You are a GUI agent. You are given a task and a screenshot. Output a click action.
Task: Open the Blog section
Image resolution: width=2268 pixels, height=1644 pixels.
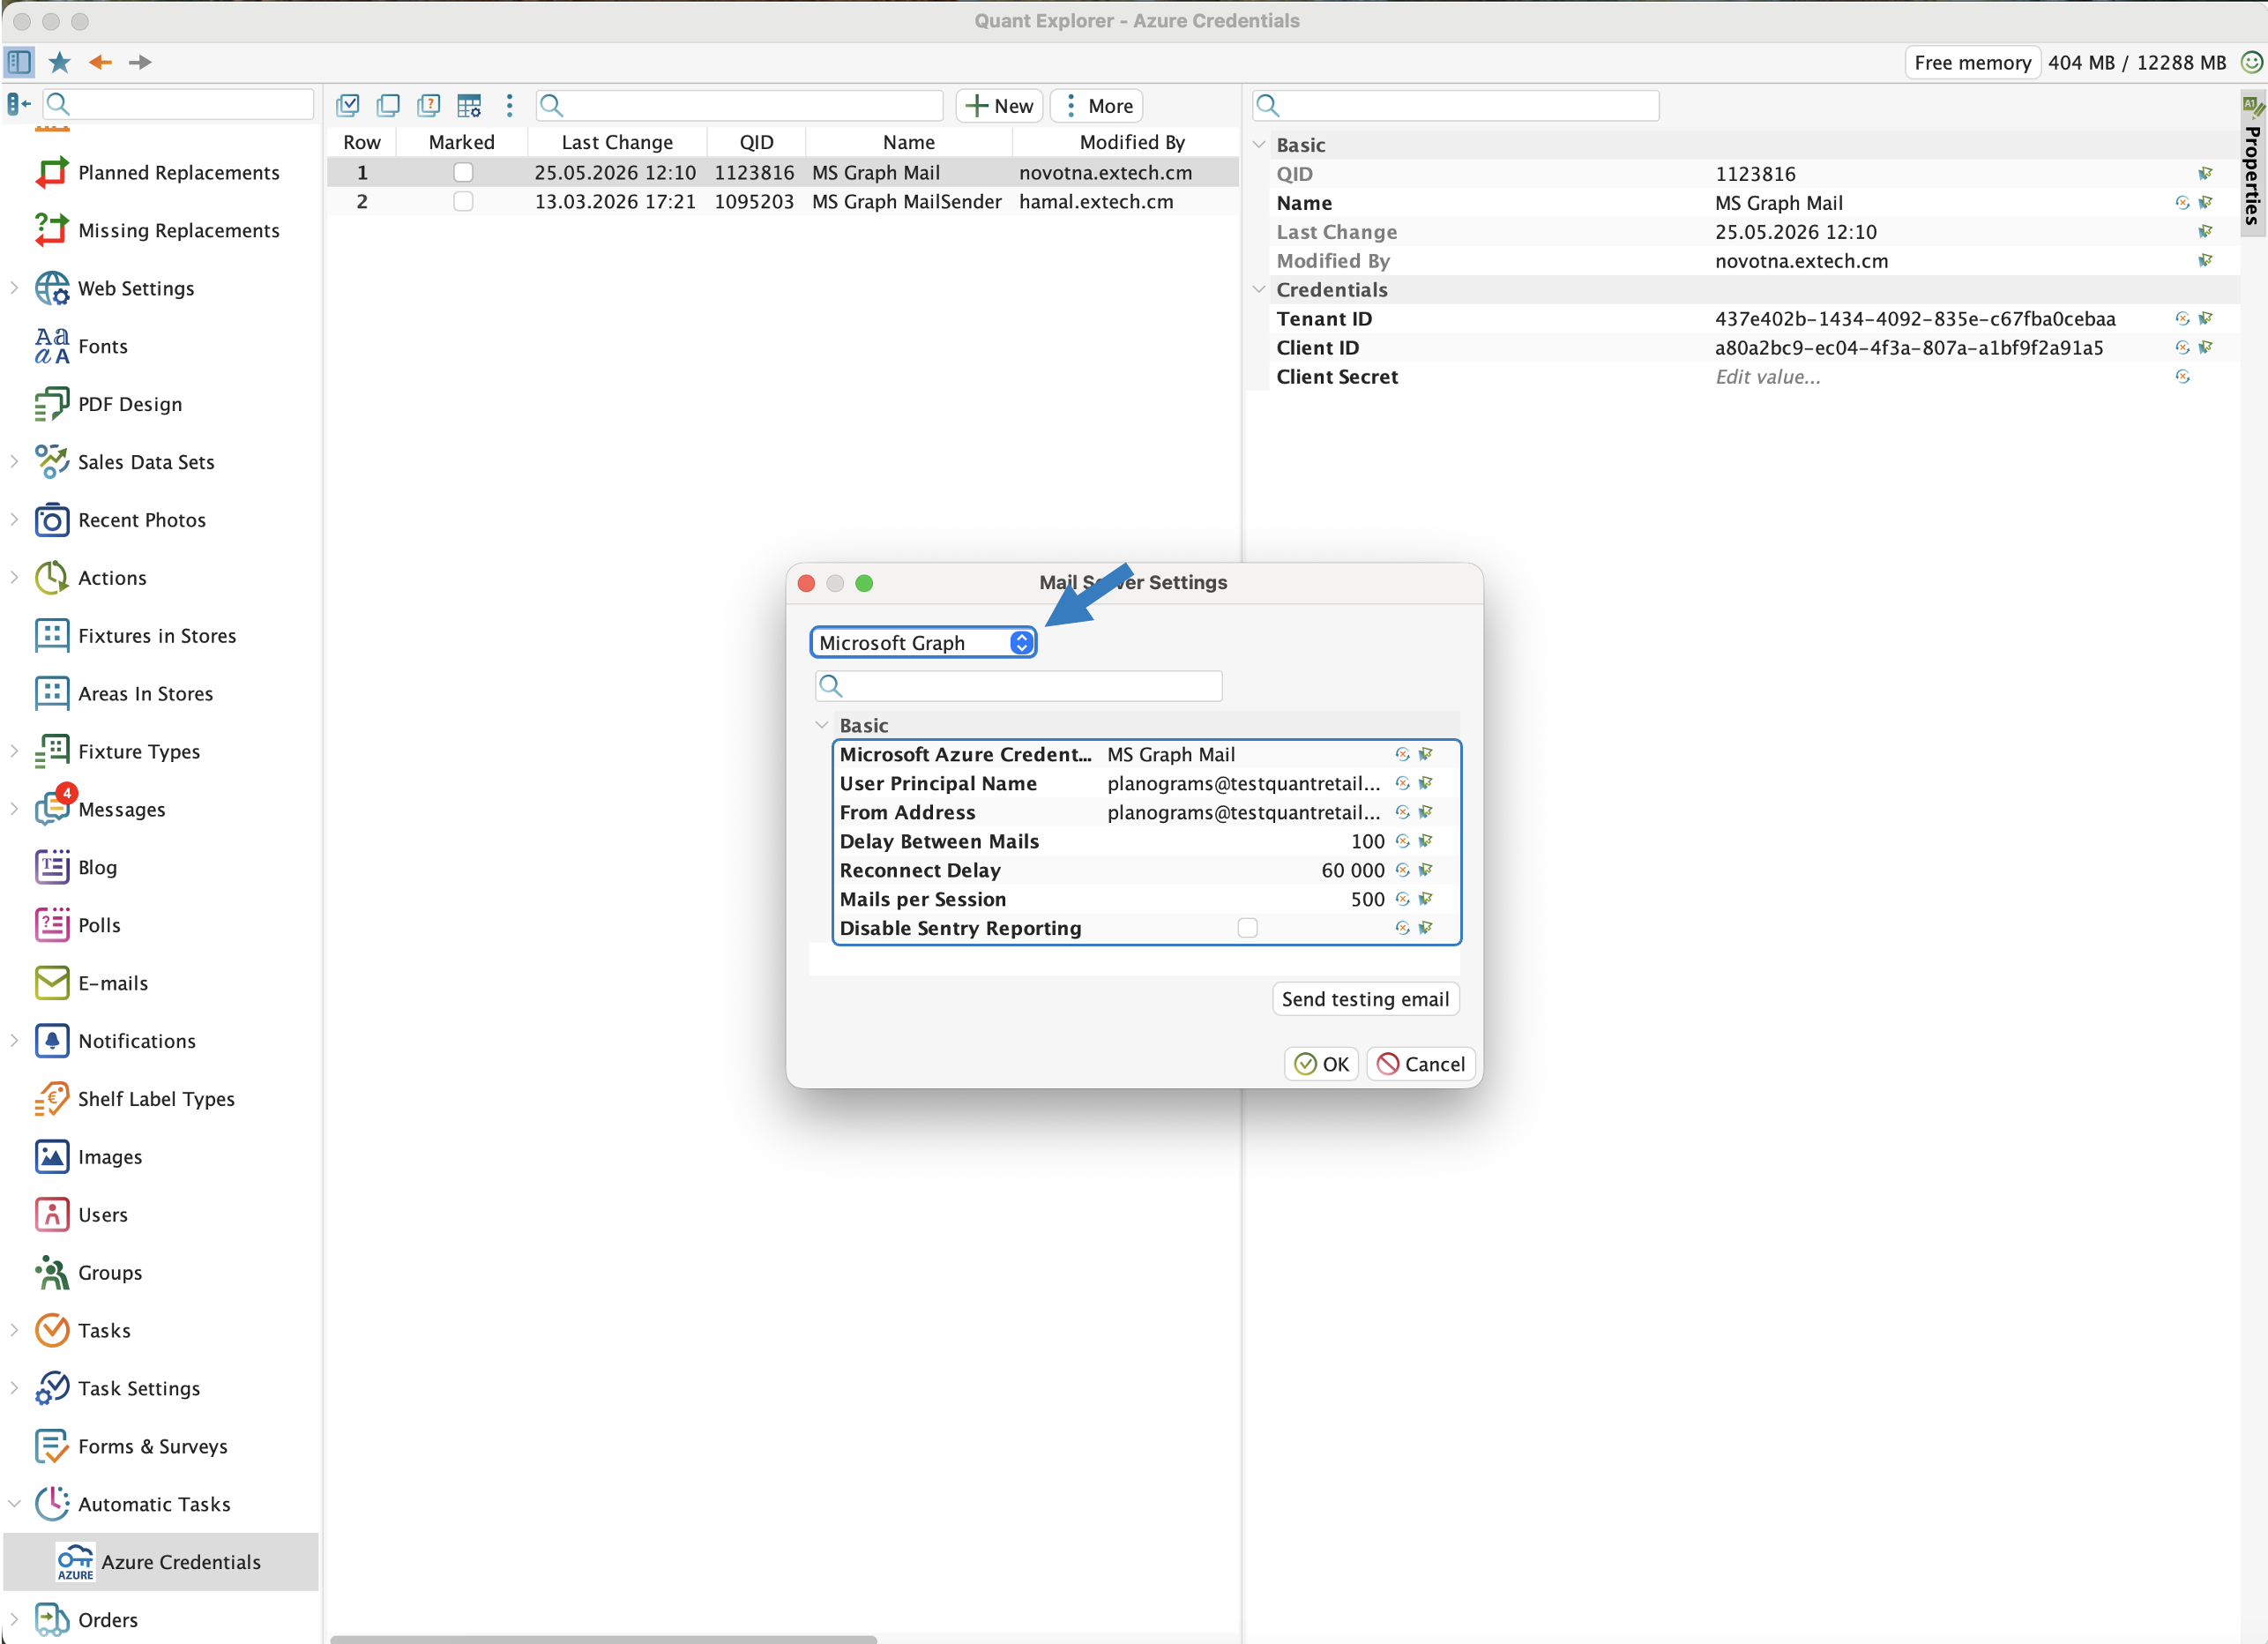click(x=98, y=868)
